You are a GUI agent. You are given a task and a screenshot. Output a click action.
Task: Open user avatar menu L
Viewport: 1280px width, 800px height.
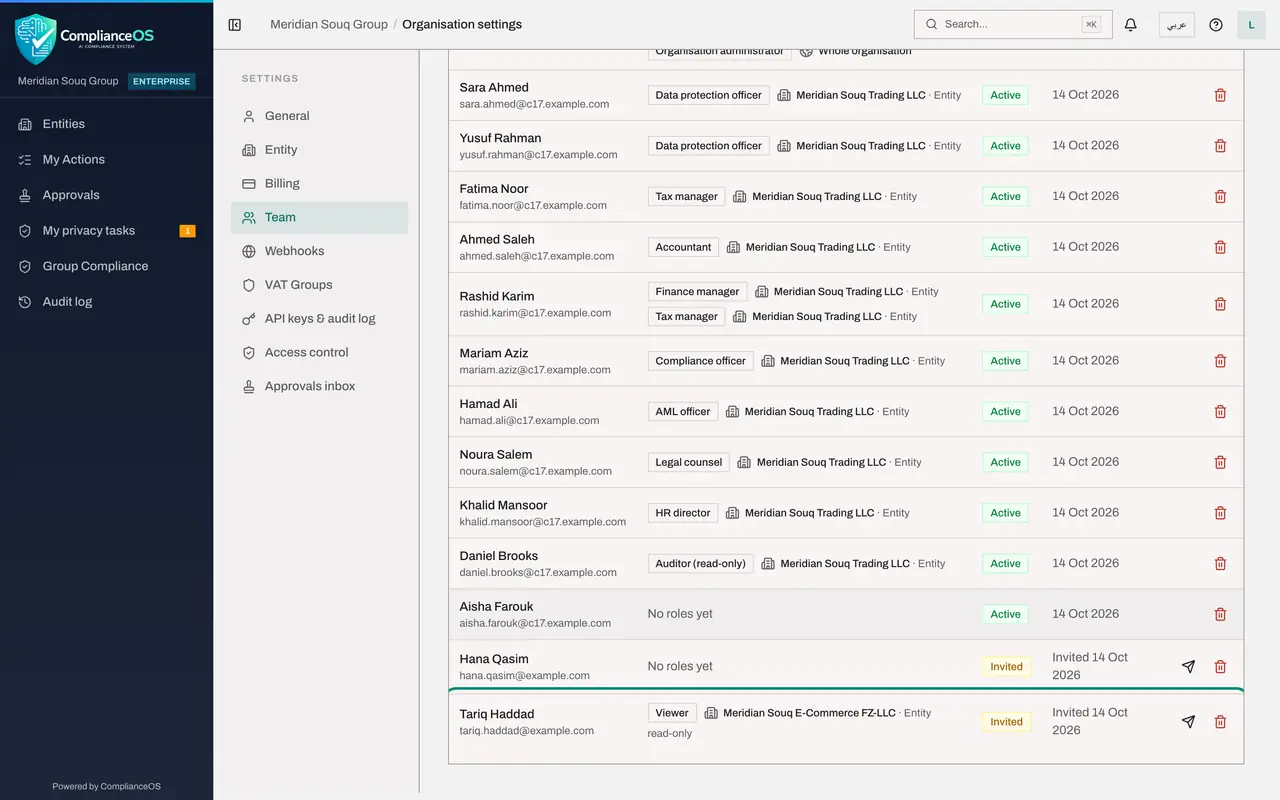tap(1251, 25)
